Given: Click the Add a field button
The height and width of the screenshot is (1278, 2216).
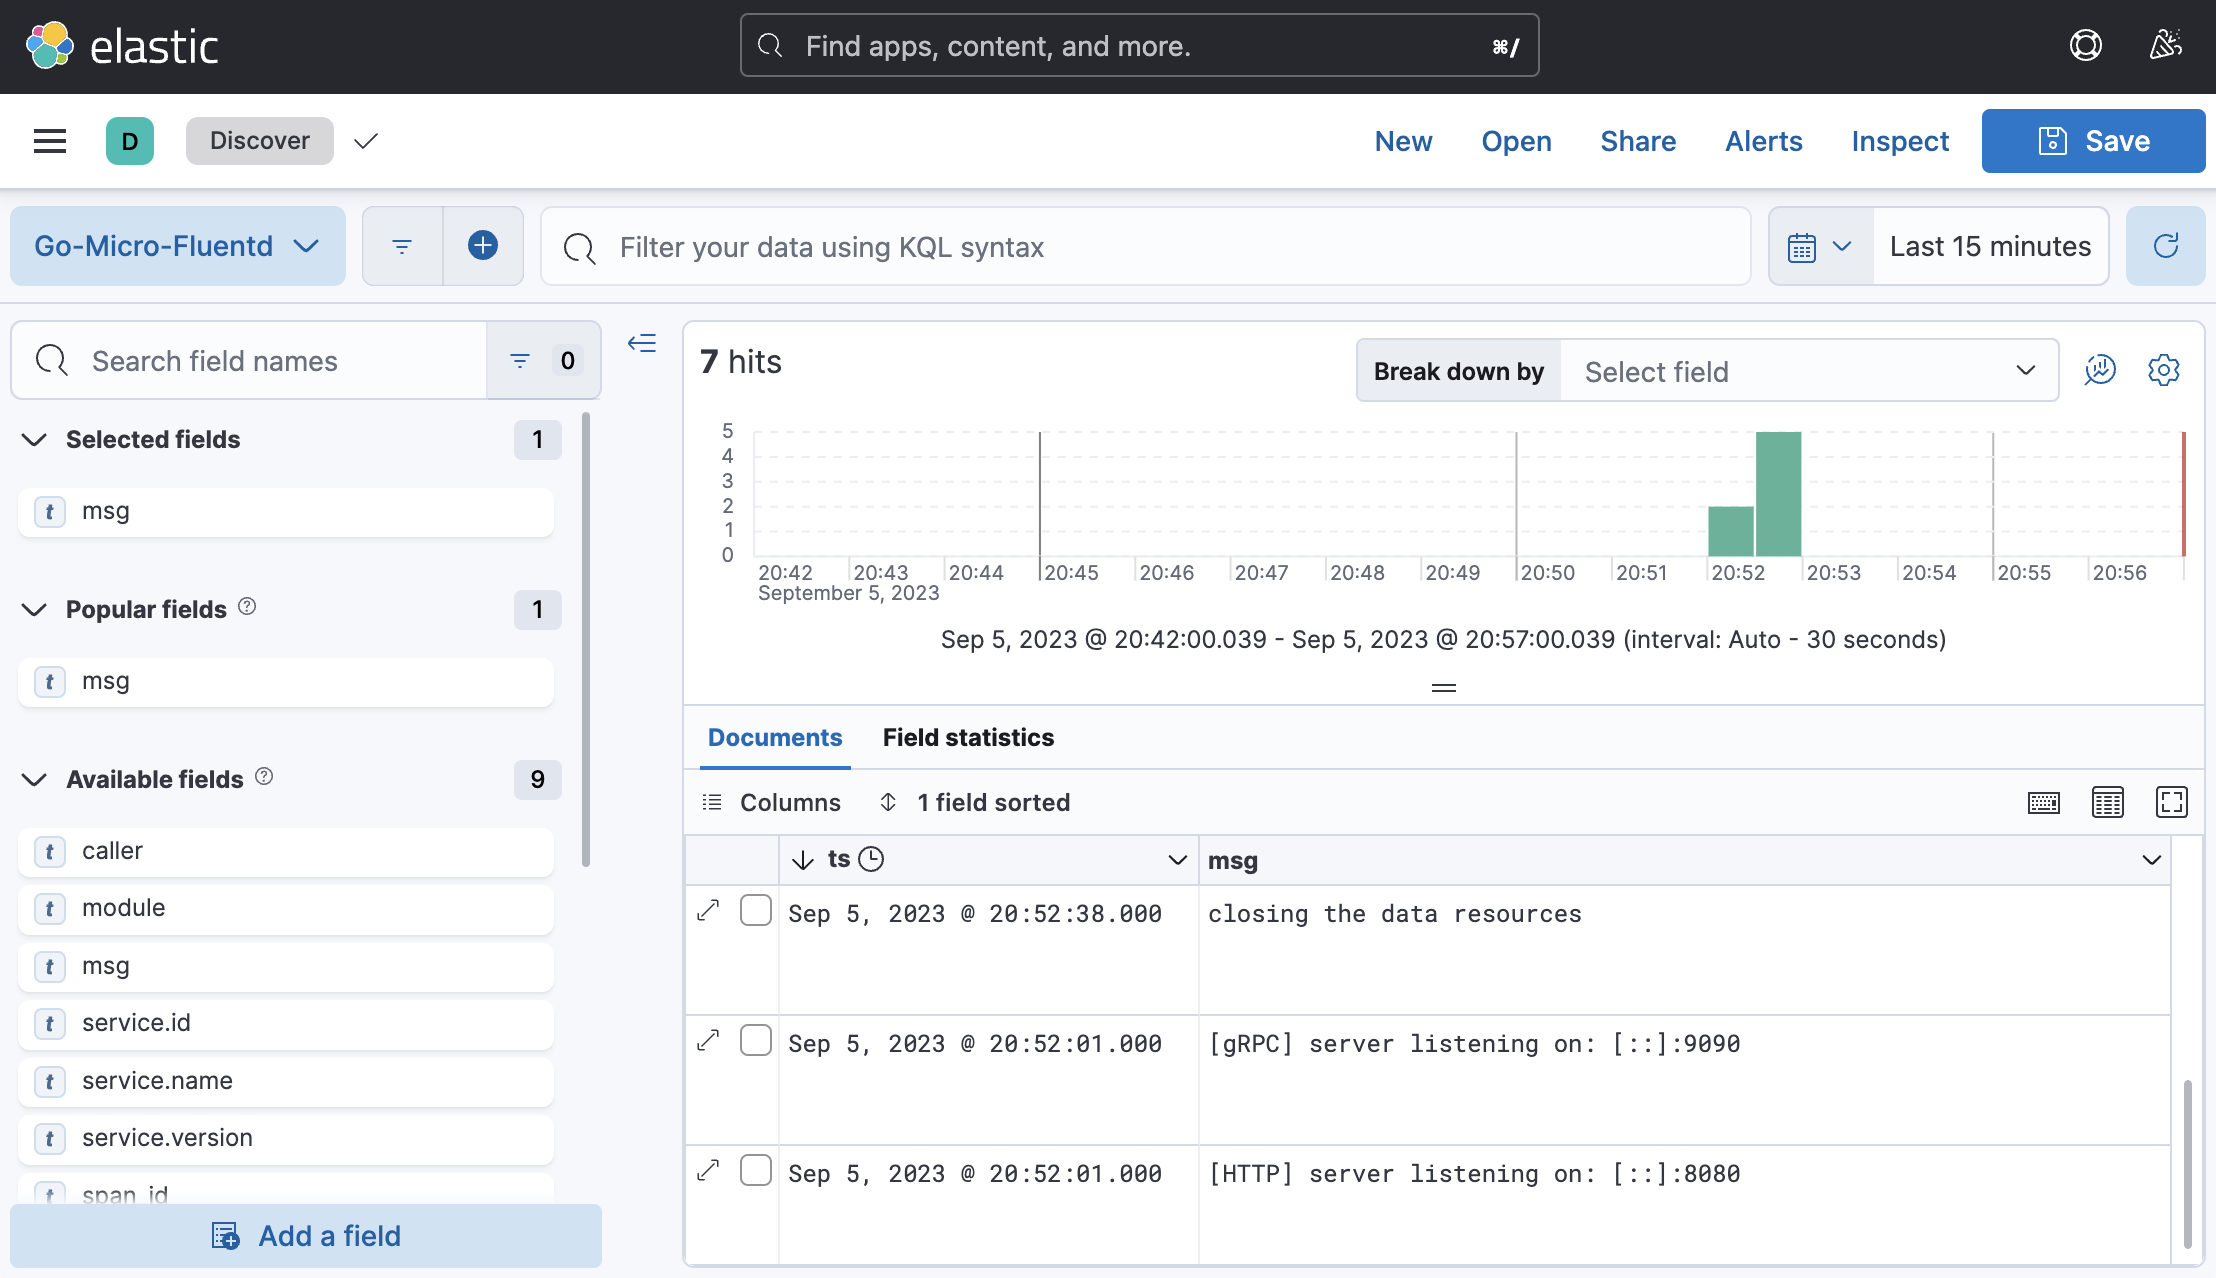Looking at the screenshot, I should click(306, 1236).
